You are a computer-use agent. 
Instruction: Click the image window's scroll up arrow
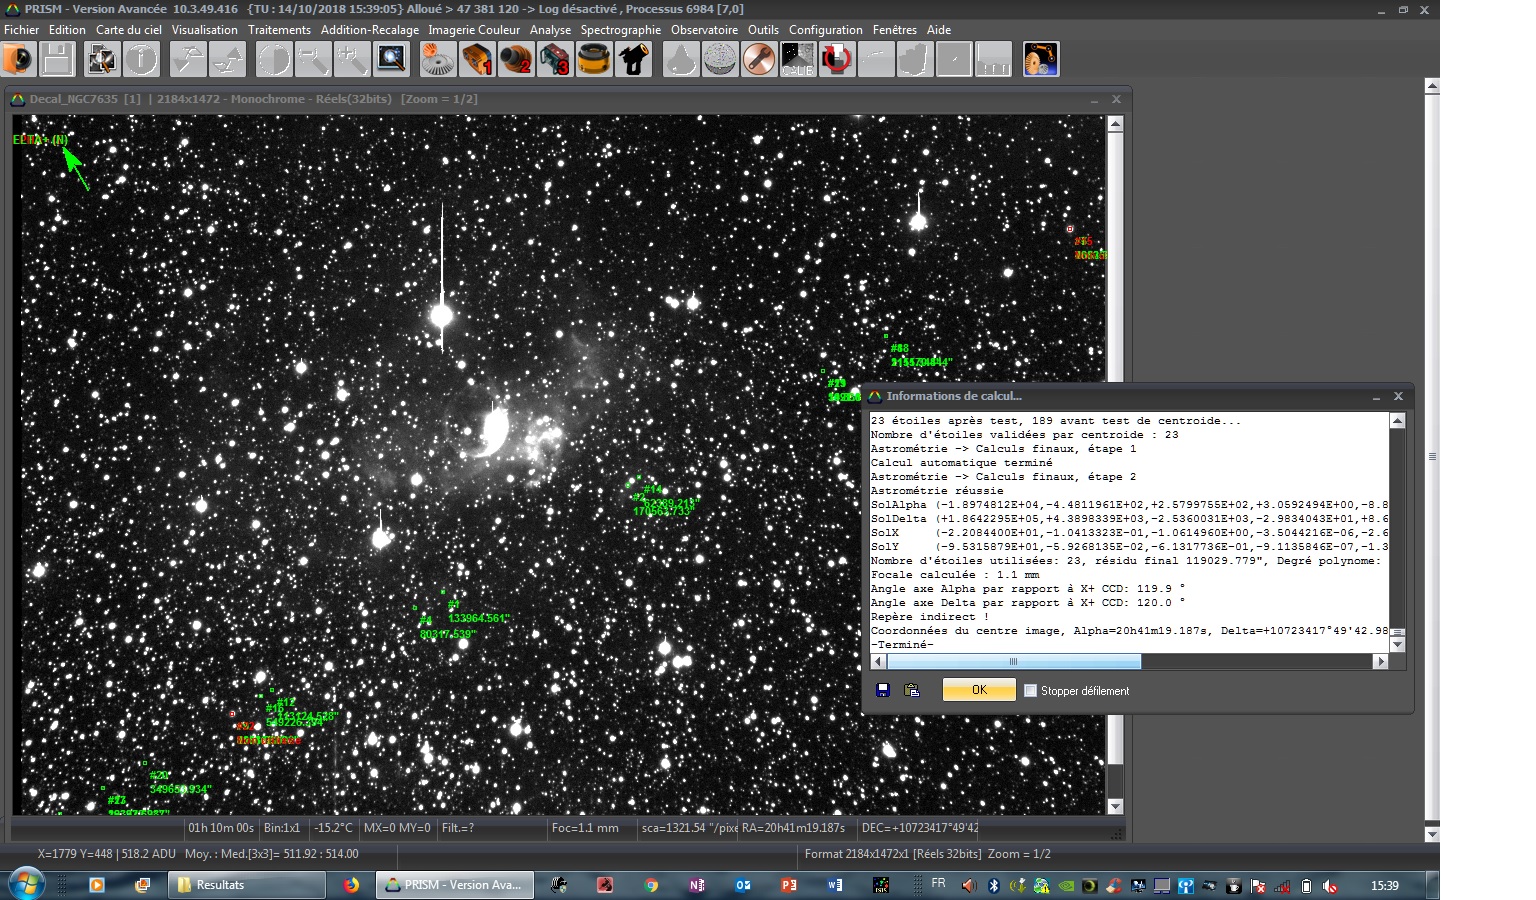(x=1115, y=124)
